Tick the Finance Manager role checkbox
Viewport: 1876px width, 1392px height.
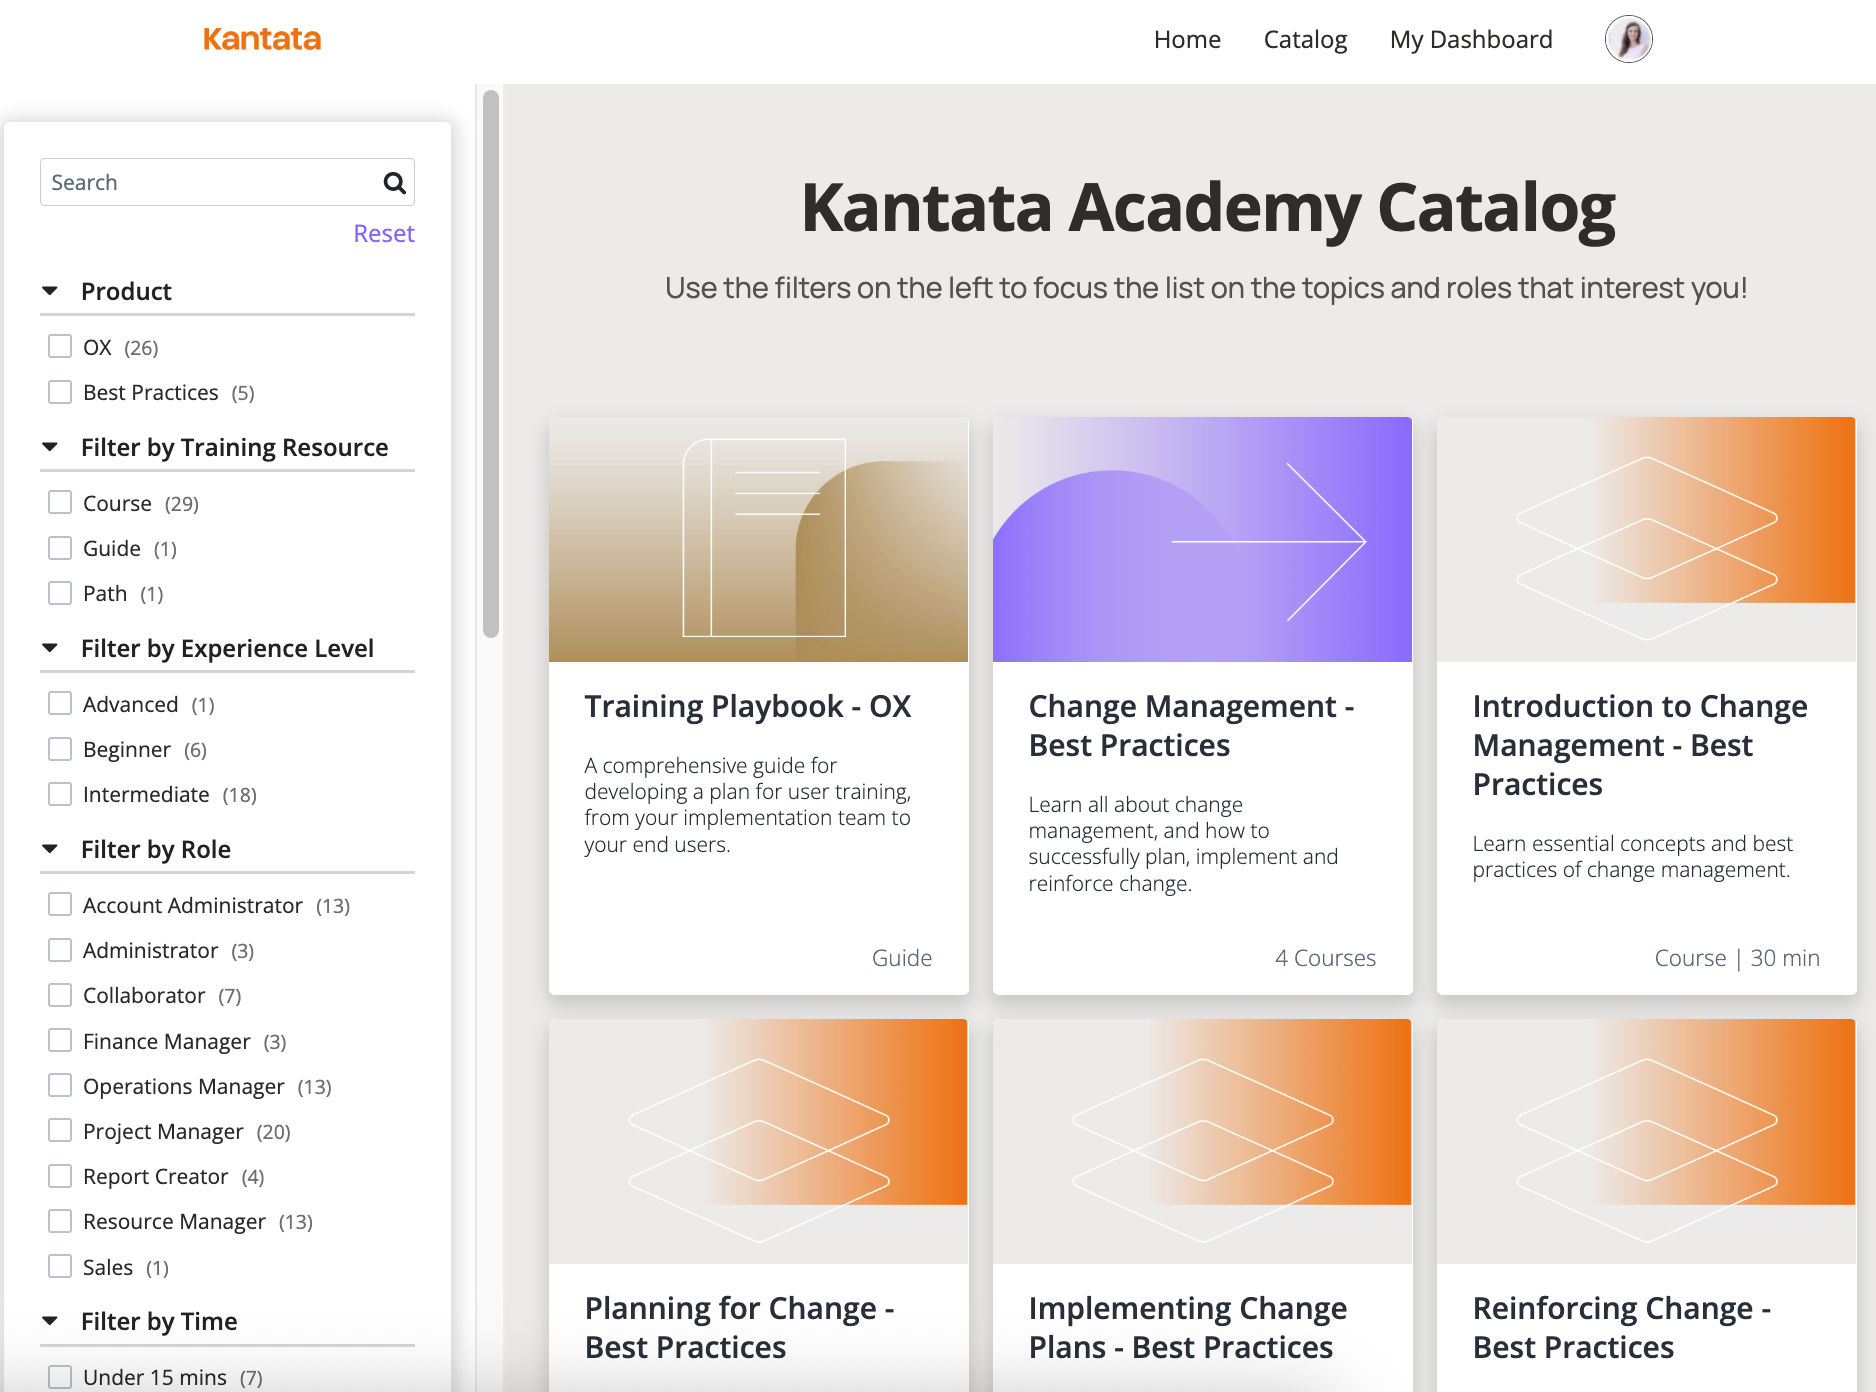coord(60,1041)
